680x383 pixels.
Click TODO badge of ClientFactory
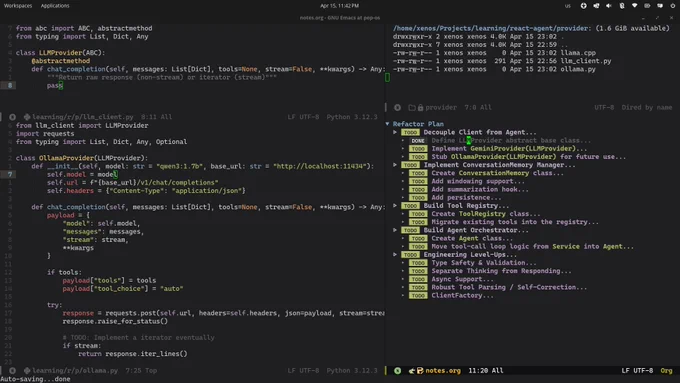[x=418, y=295]
